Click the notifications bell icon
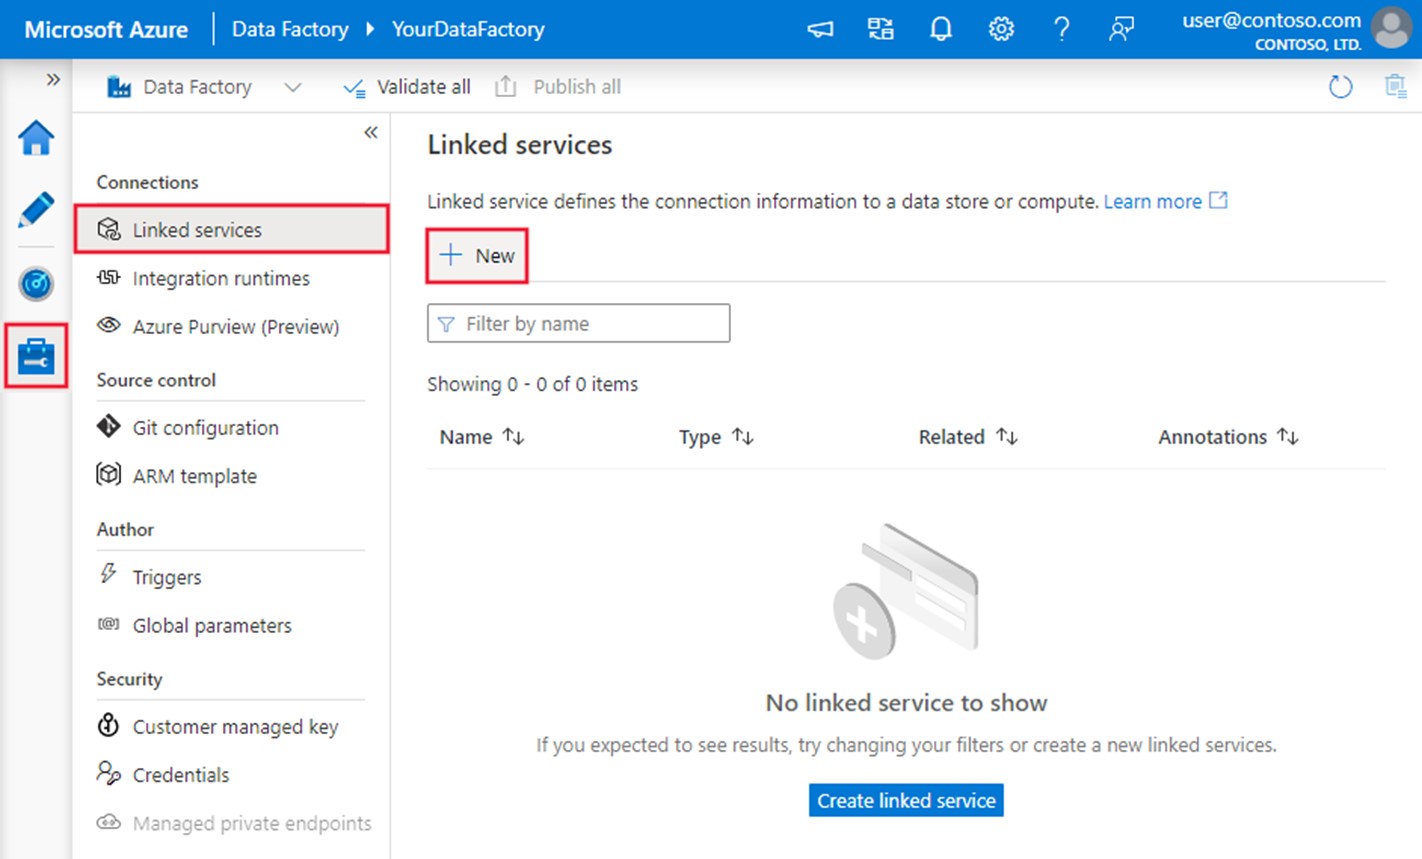Viewport: 1422px width, 859px height. tap(940, 29)
